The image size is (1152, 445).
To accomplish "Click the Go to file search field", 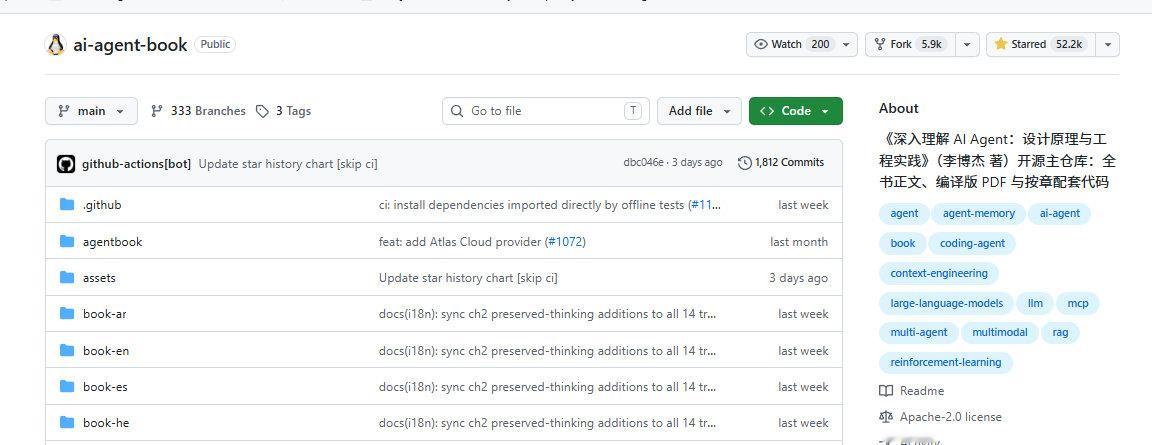I will click(x=546, y=111).
